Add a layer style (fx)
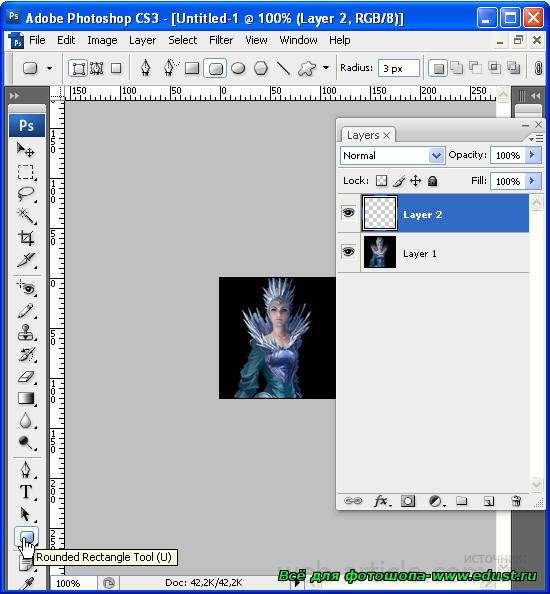Viewport: 550px width, 594px height. coord(382,501)
